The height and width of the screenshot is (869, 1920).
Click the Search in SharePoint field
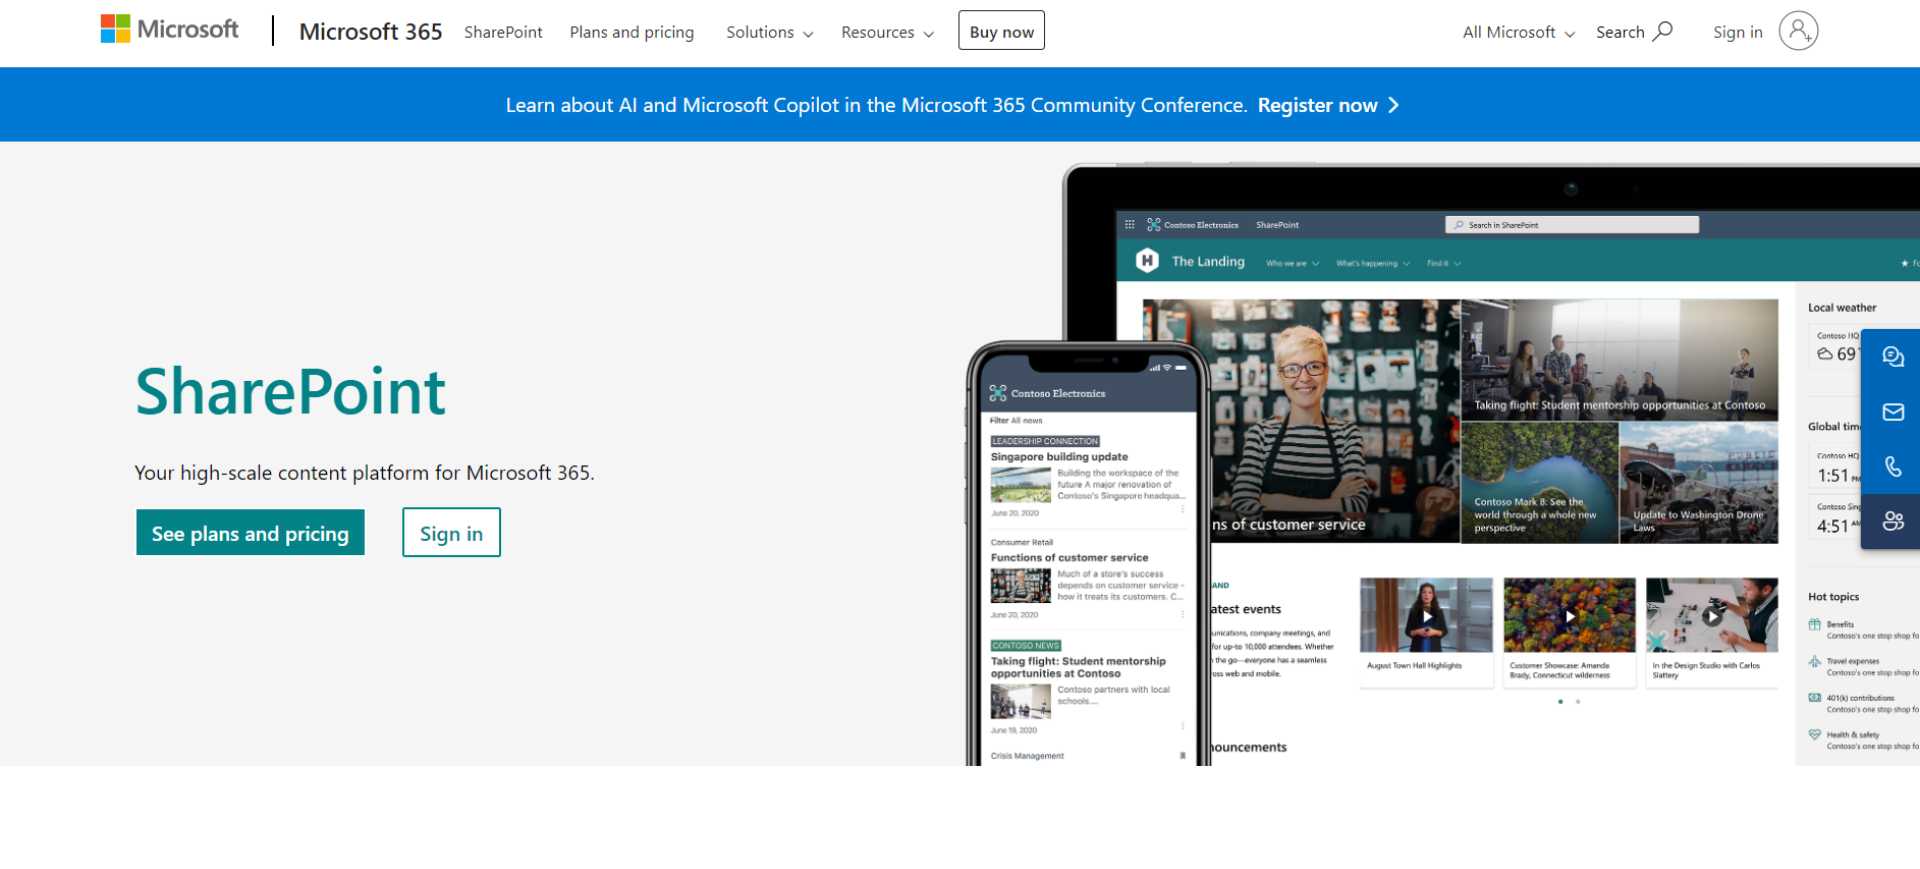1572,225
